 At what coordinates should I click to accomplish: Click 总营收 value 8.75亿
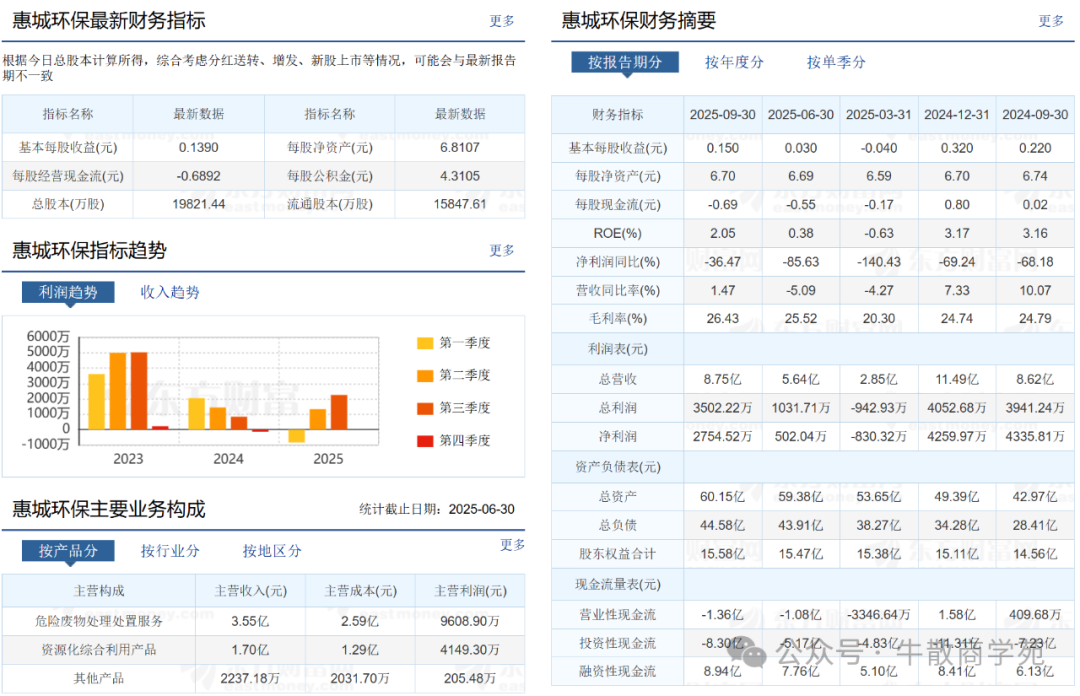click(x=723, y=379)
